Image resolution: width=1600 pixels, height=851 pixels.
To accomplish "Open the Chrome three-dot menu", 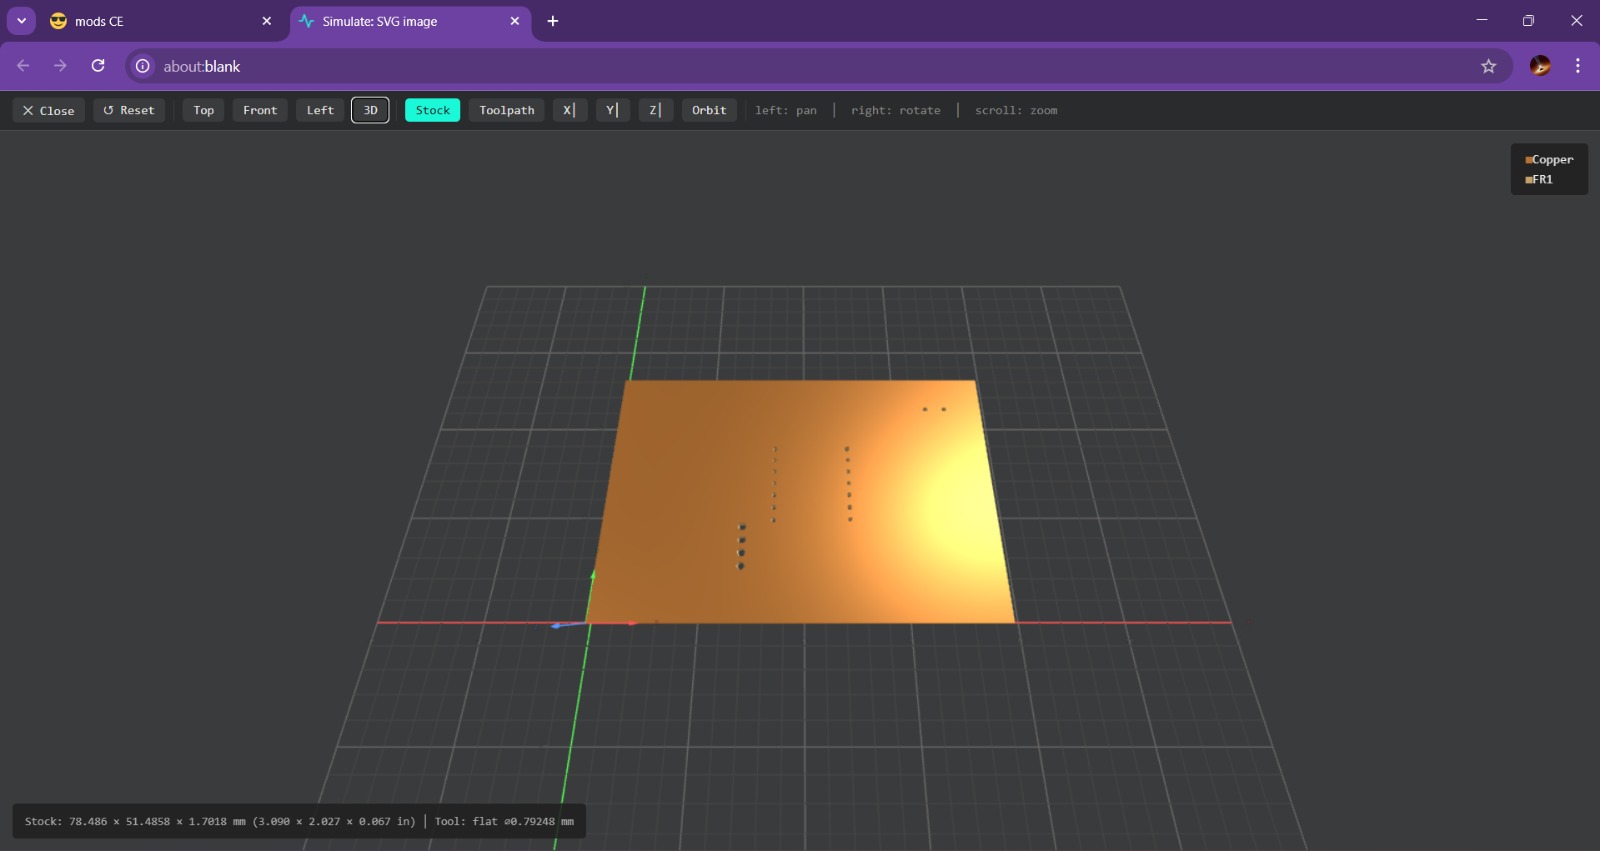I will click(x=1578, y=66).
